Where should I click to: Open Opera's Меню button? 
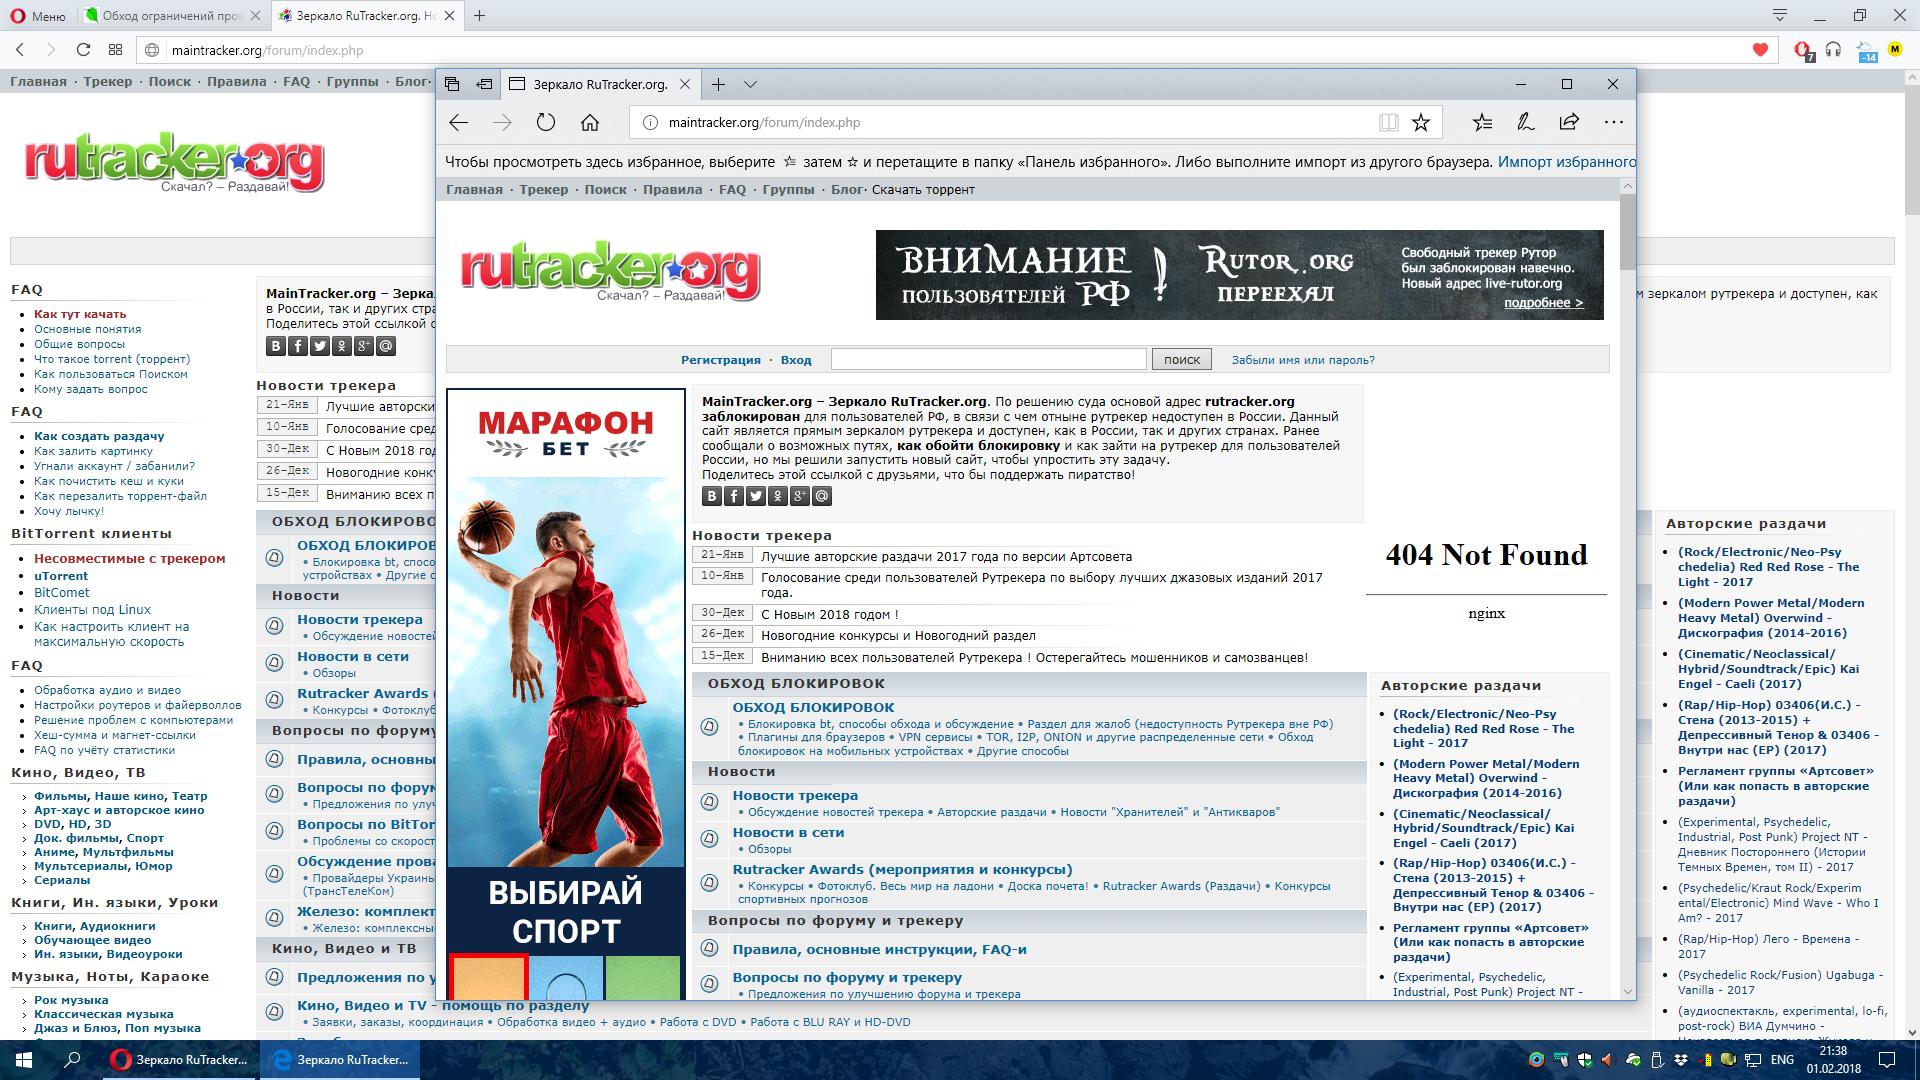37,16
